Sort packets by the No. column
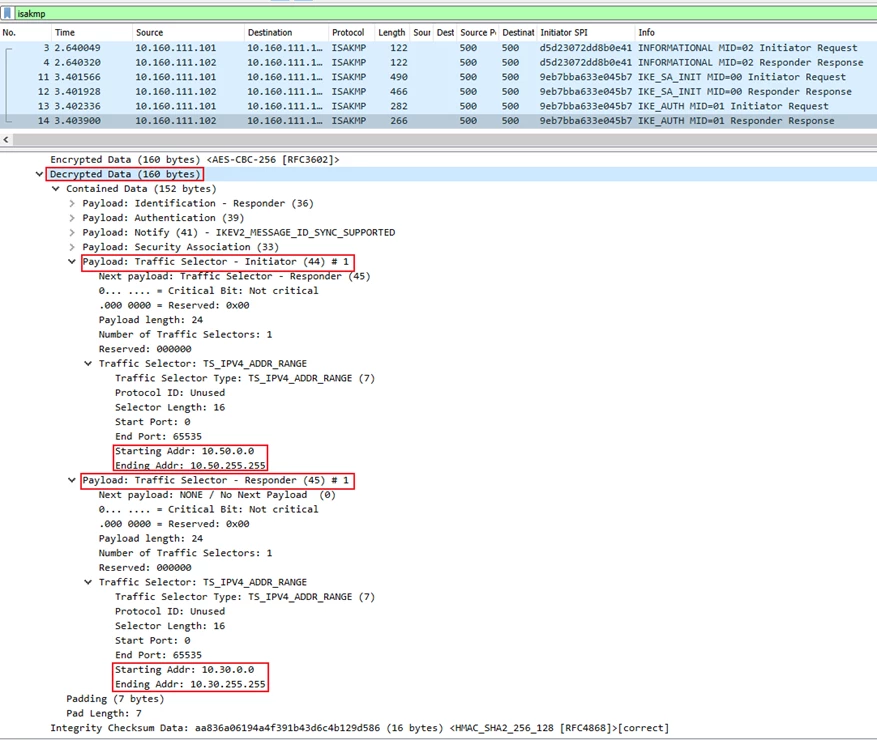The height and width of the screenshot is (740, 877). pos(26,32)
